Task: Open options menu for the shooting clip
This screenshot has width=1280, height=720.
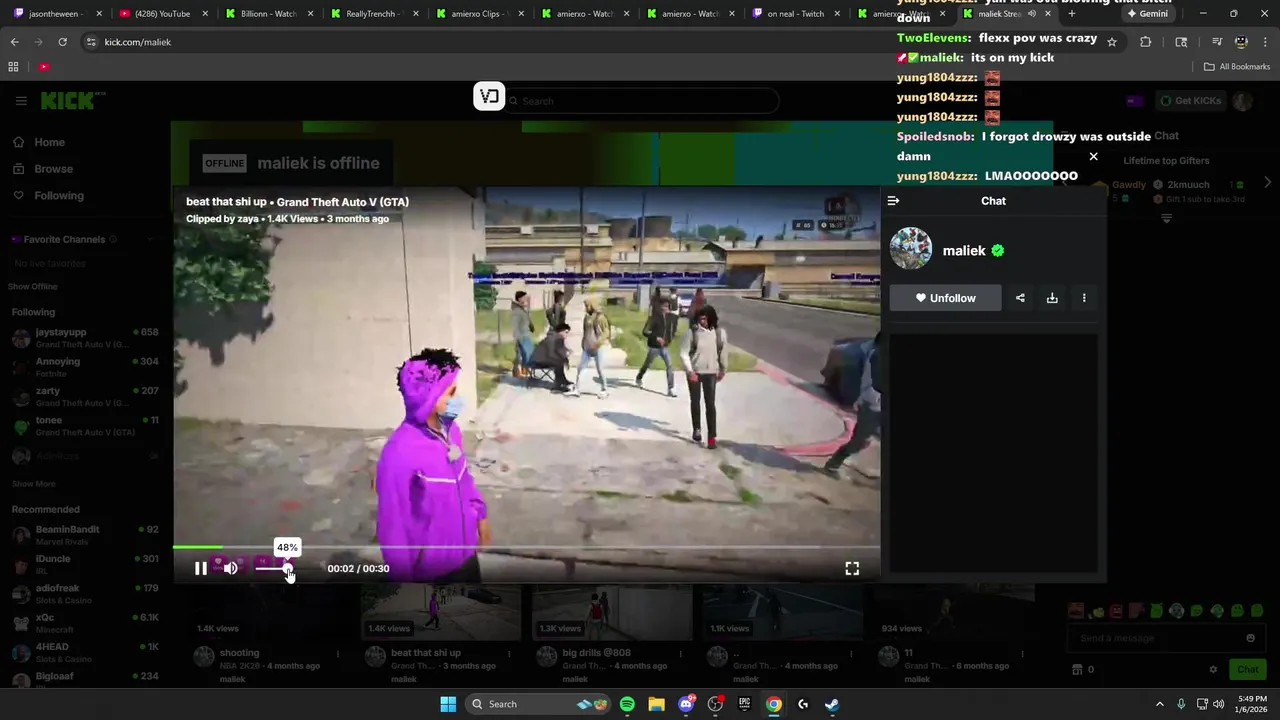Action: [338, 654]
